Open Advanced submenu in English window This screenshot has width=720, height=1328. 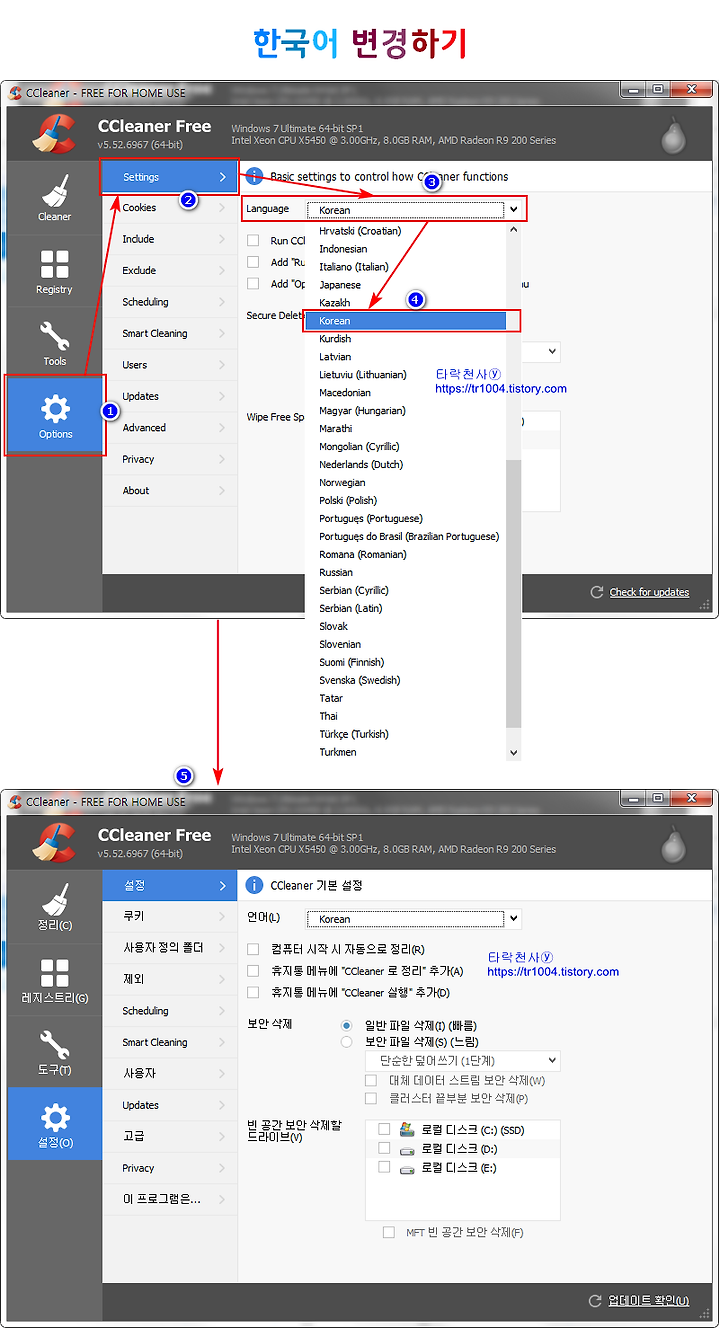pyautogui.click(x=170, y=428)
